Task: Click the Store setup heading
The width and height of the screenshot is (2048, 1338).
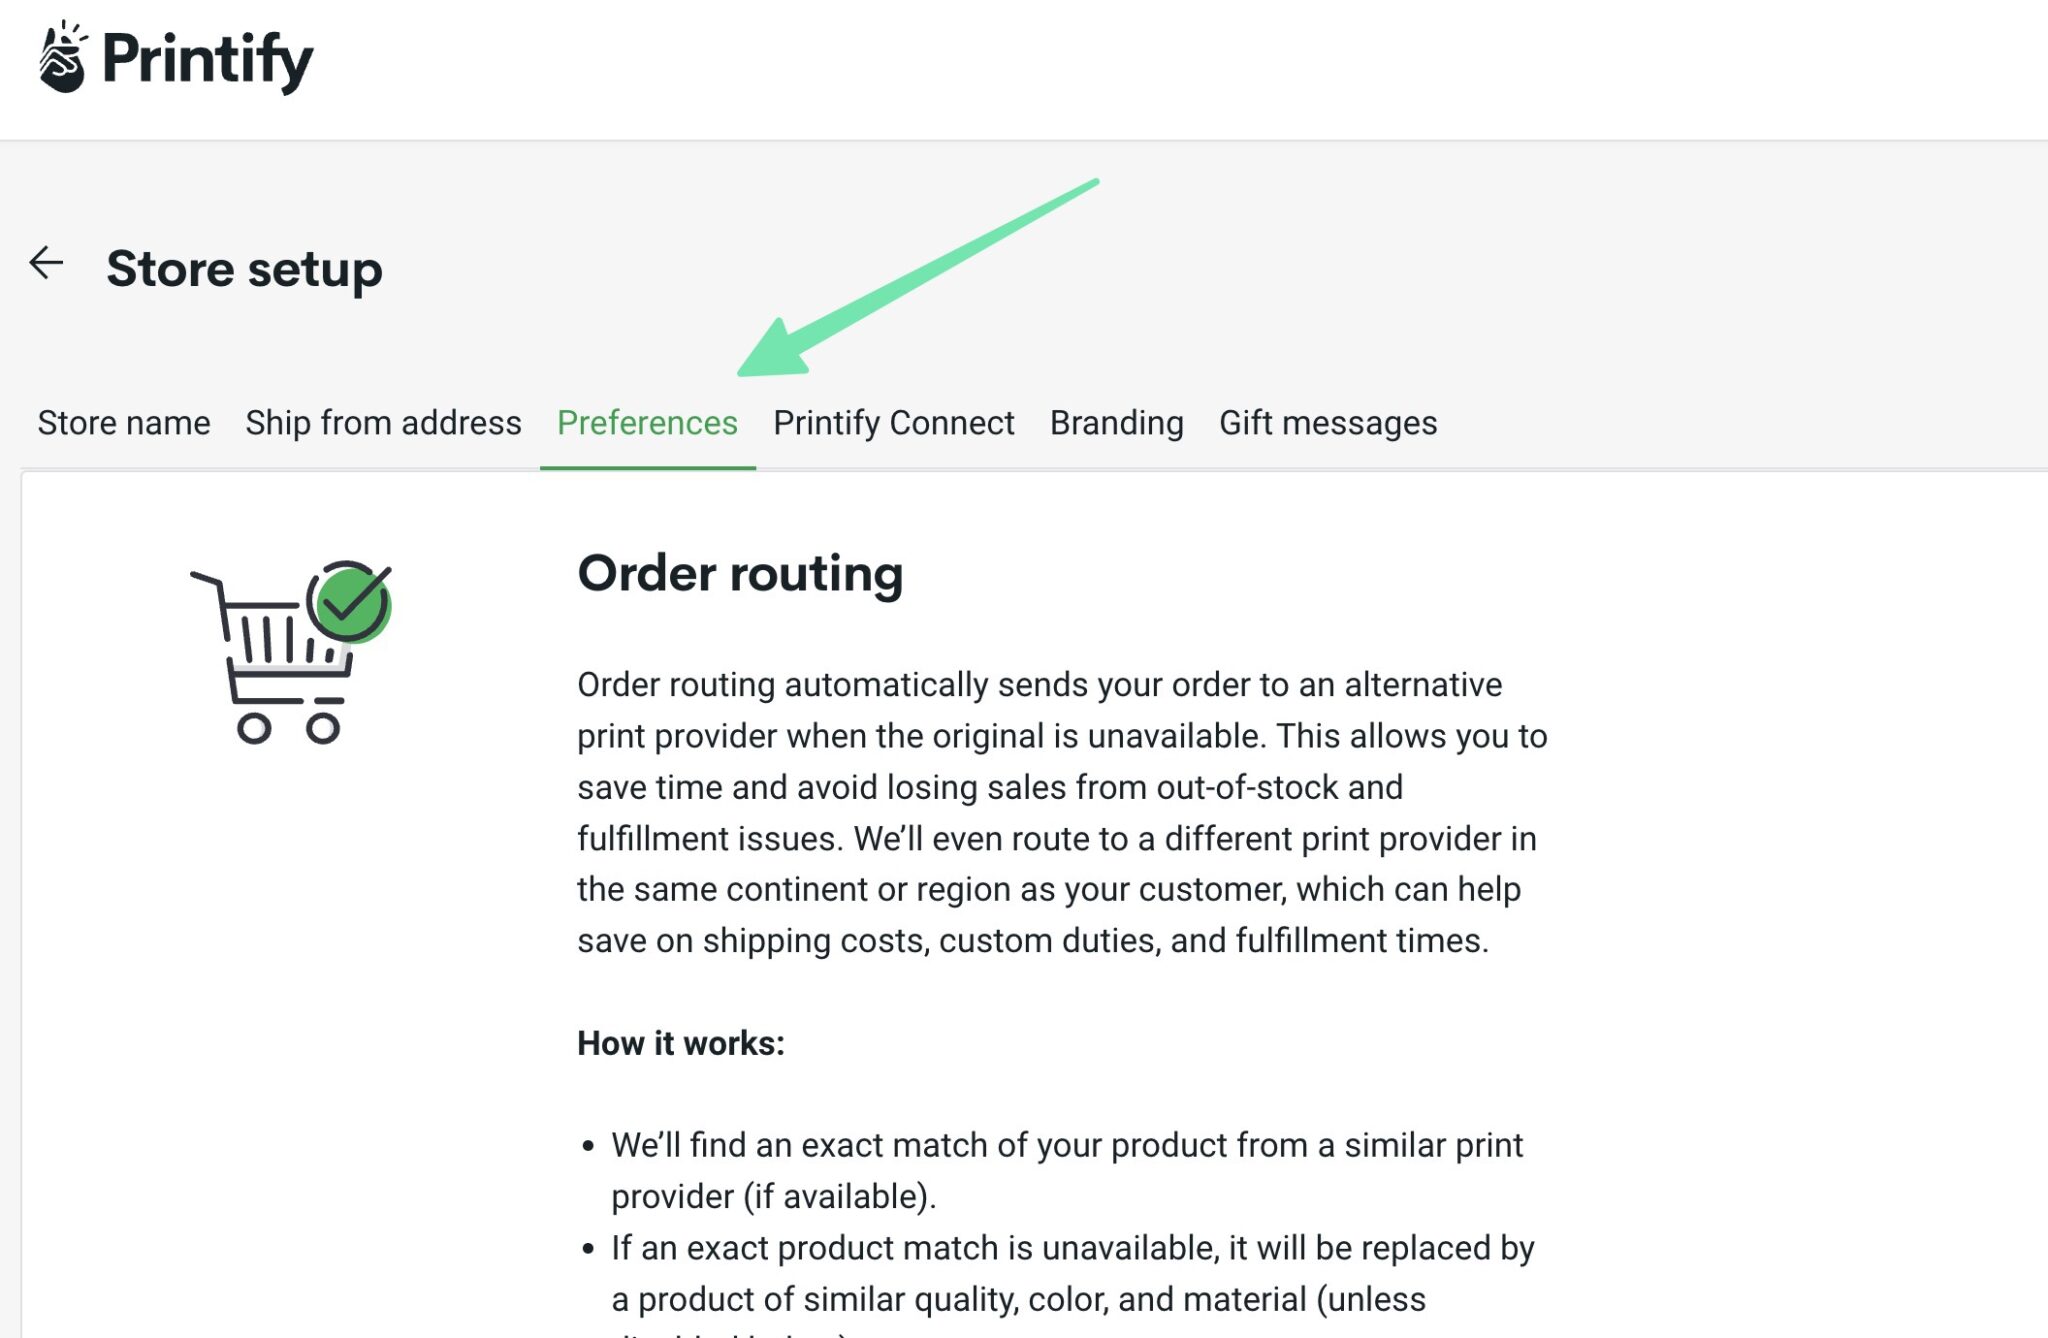Action: pos(244,267)
